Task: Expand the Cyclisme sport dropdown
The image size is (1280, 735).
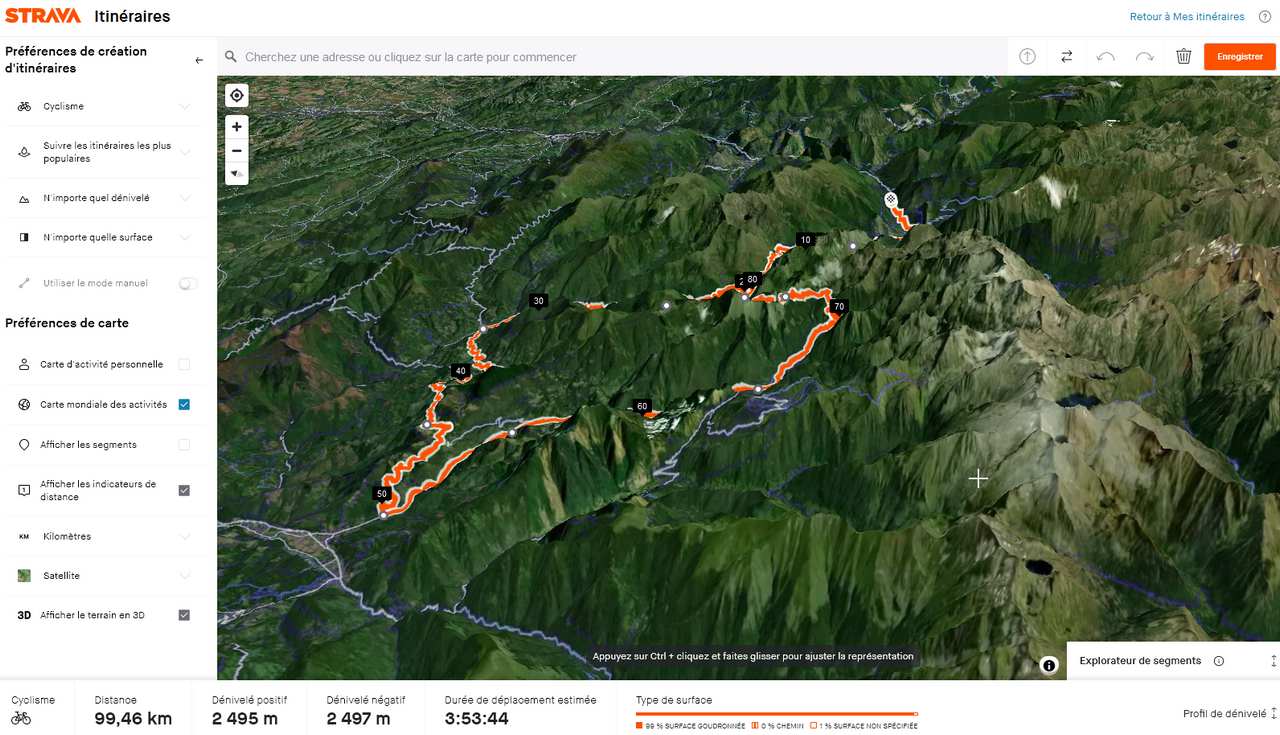Action: pos(104,106)
